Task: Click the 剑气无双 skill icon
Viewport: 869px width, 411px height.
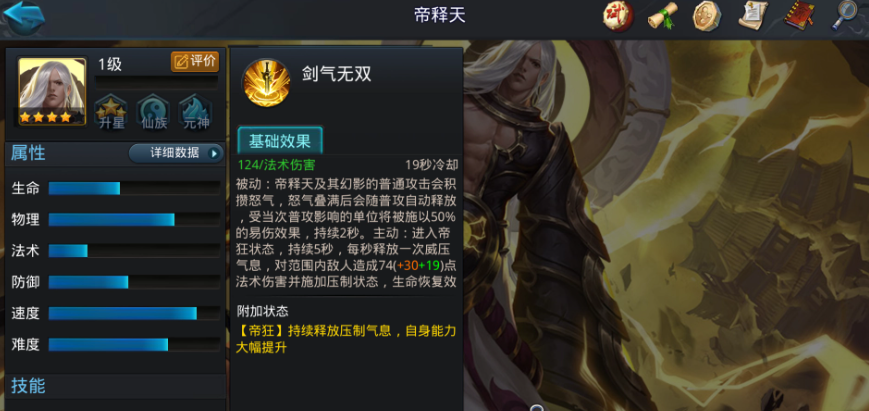Action: pos(266,83)
